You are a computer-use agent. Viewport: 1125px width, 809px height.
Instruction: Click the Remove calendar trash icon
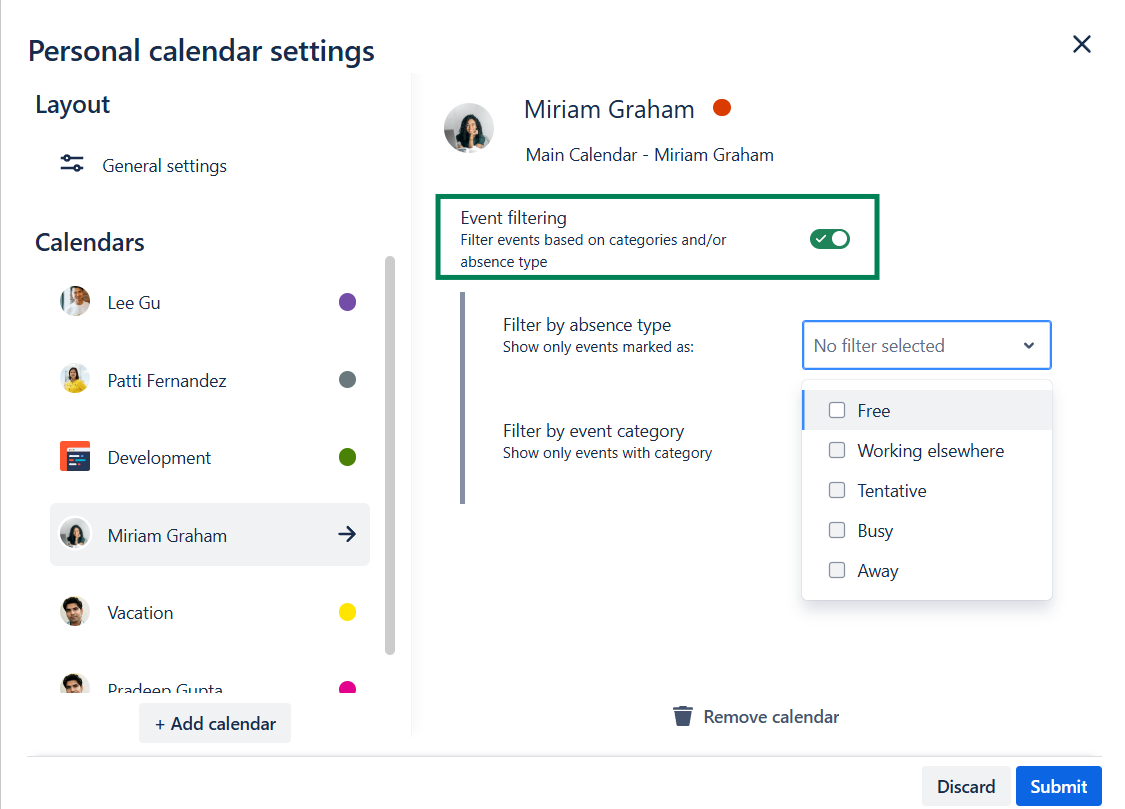pyautogui.click(x=683, y=716)
